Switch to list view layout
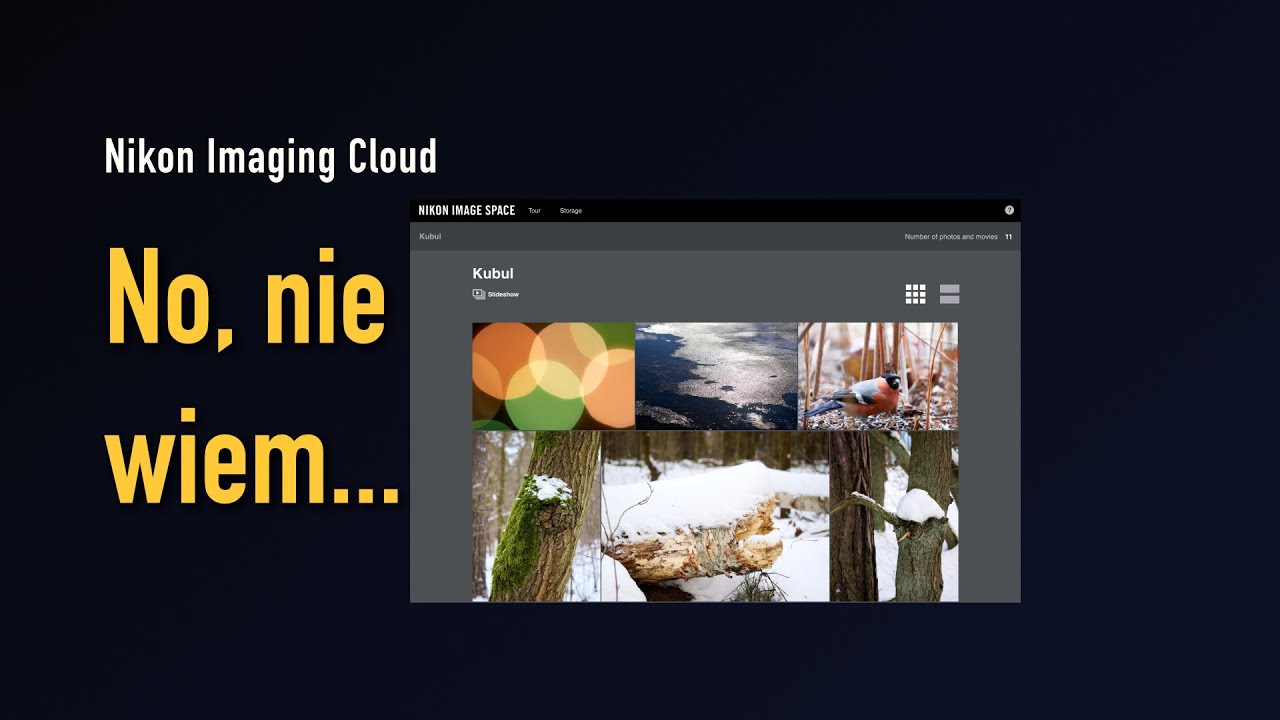Image resolution: width=1280 pixels, height=720 pixels. pos(949,293)
